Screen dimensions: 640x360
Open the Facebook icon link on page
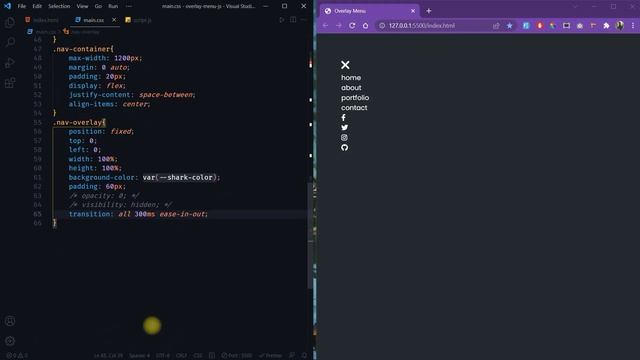(344, 118)
